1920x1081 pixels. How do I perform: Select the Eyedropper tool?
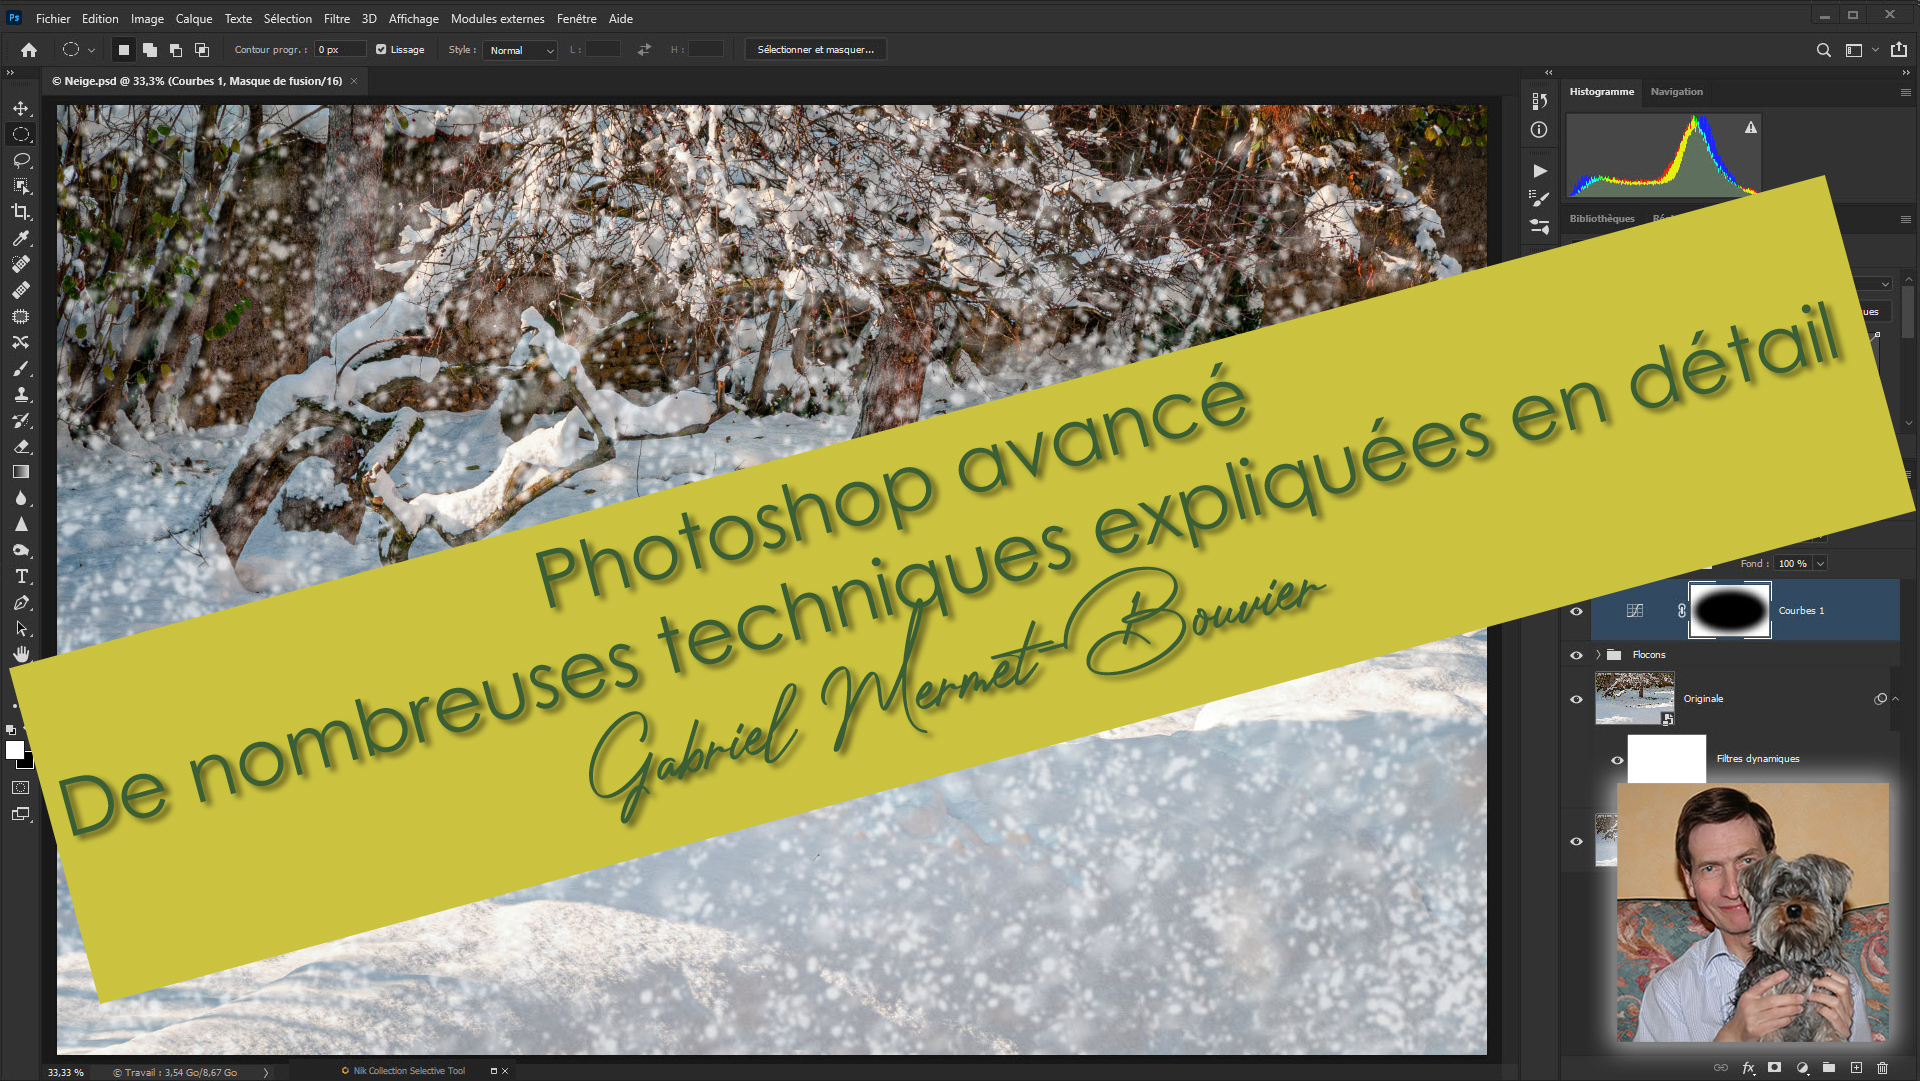tap(21, 238)
